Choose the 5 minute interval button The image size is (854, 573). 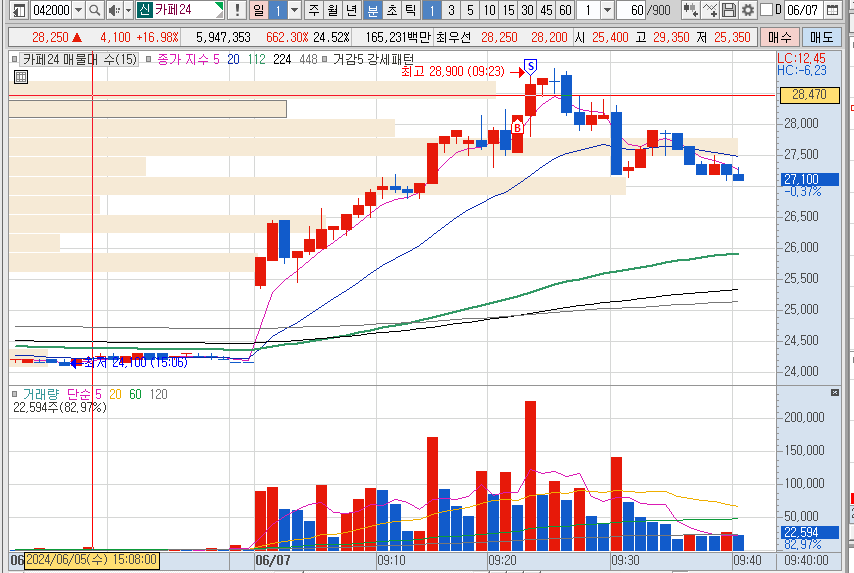tap(470, 10)
